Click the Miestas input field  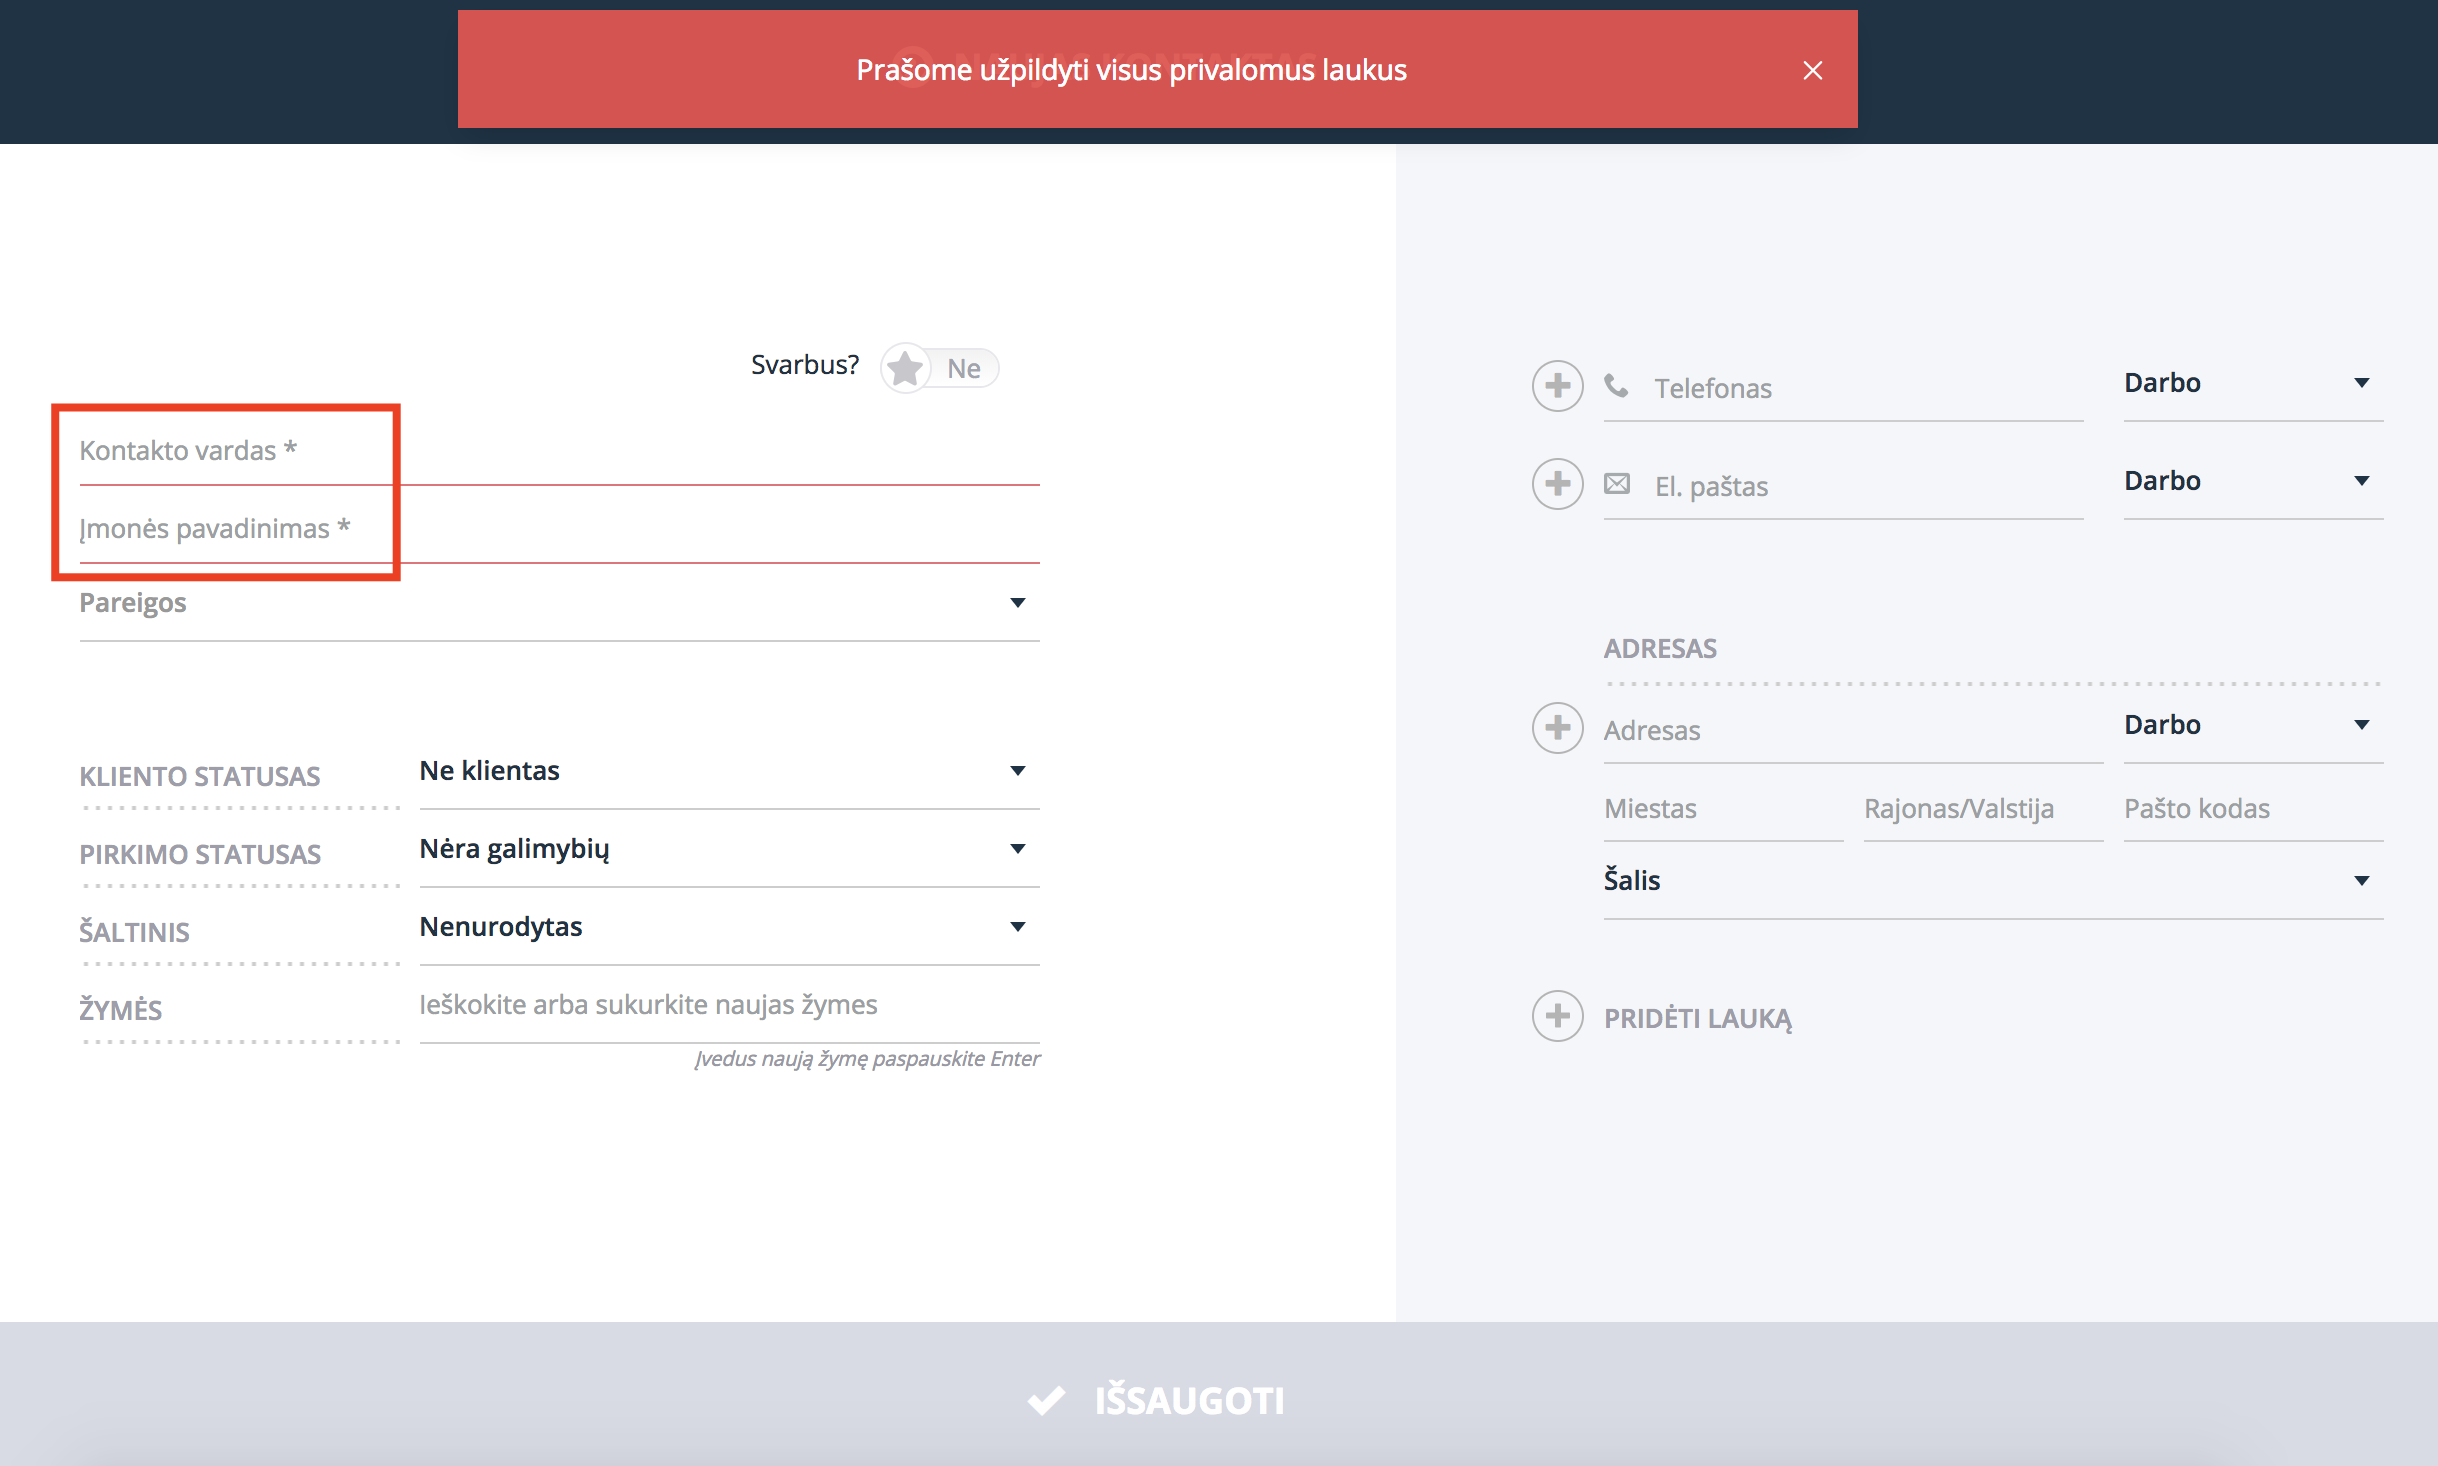coord(1724,808)
